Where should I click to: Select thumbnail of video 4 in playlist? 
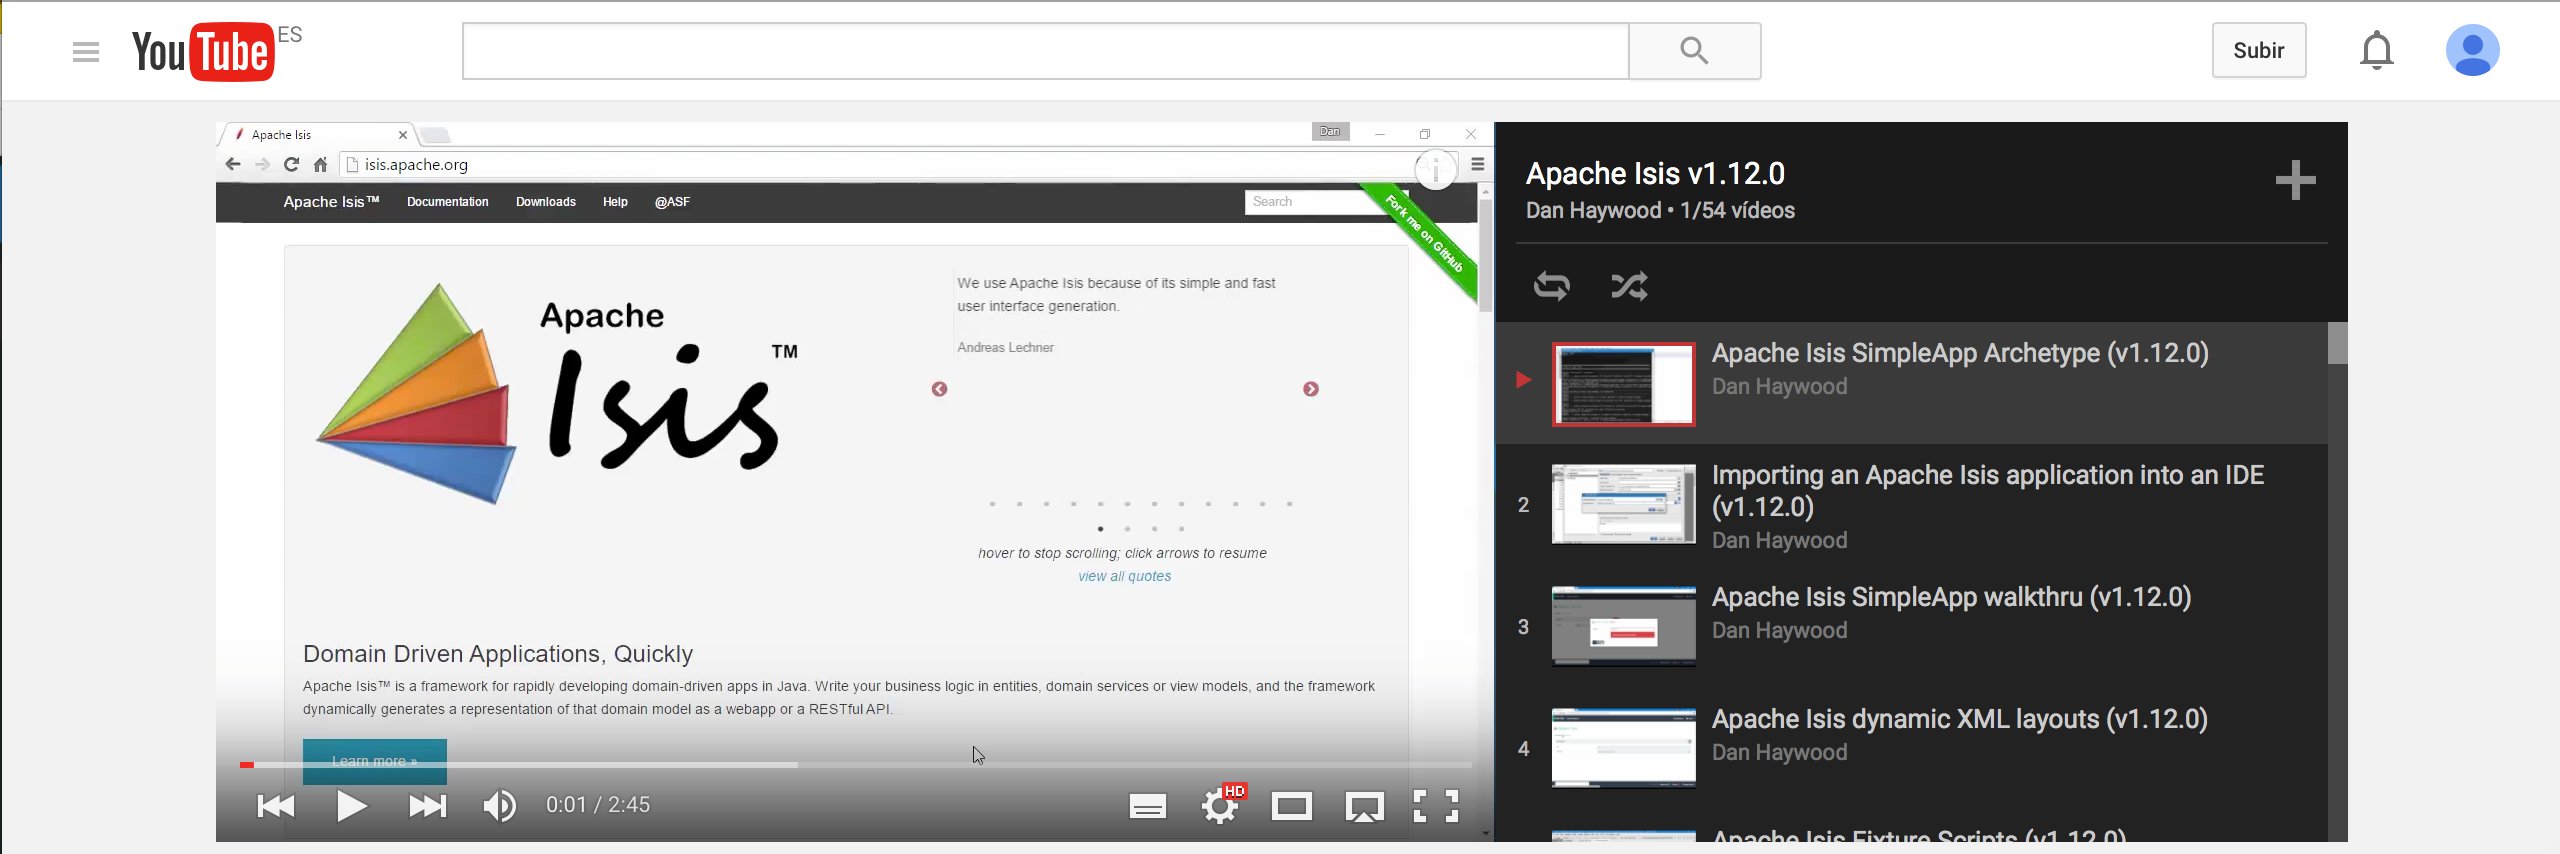click(x=1623, y=748)
